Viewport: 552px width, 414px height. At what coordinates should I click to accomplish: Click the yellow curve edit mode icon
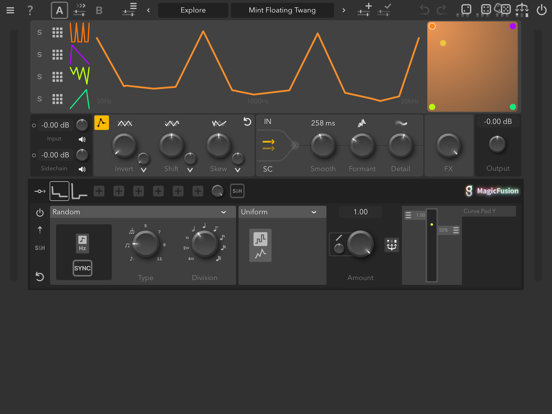click(x=101, y=123)
